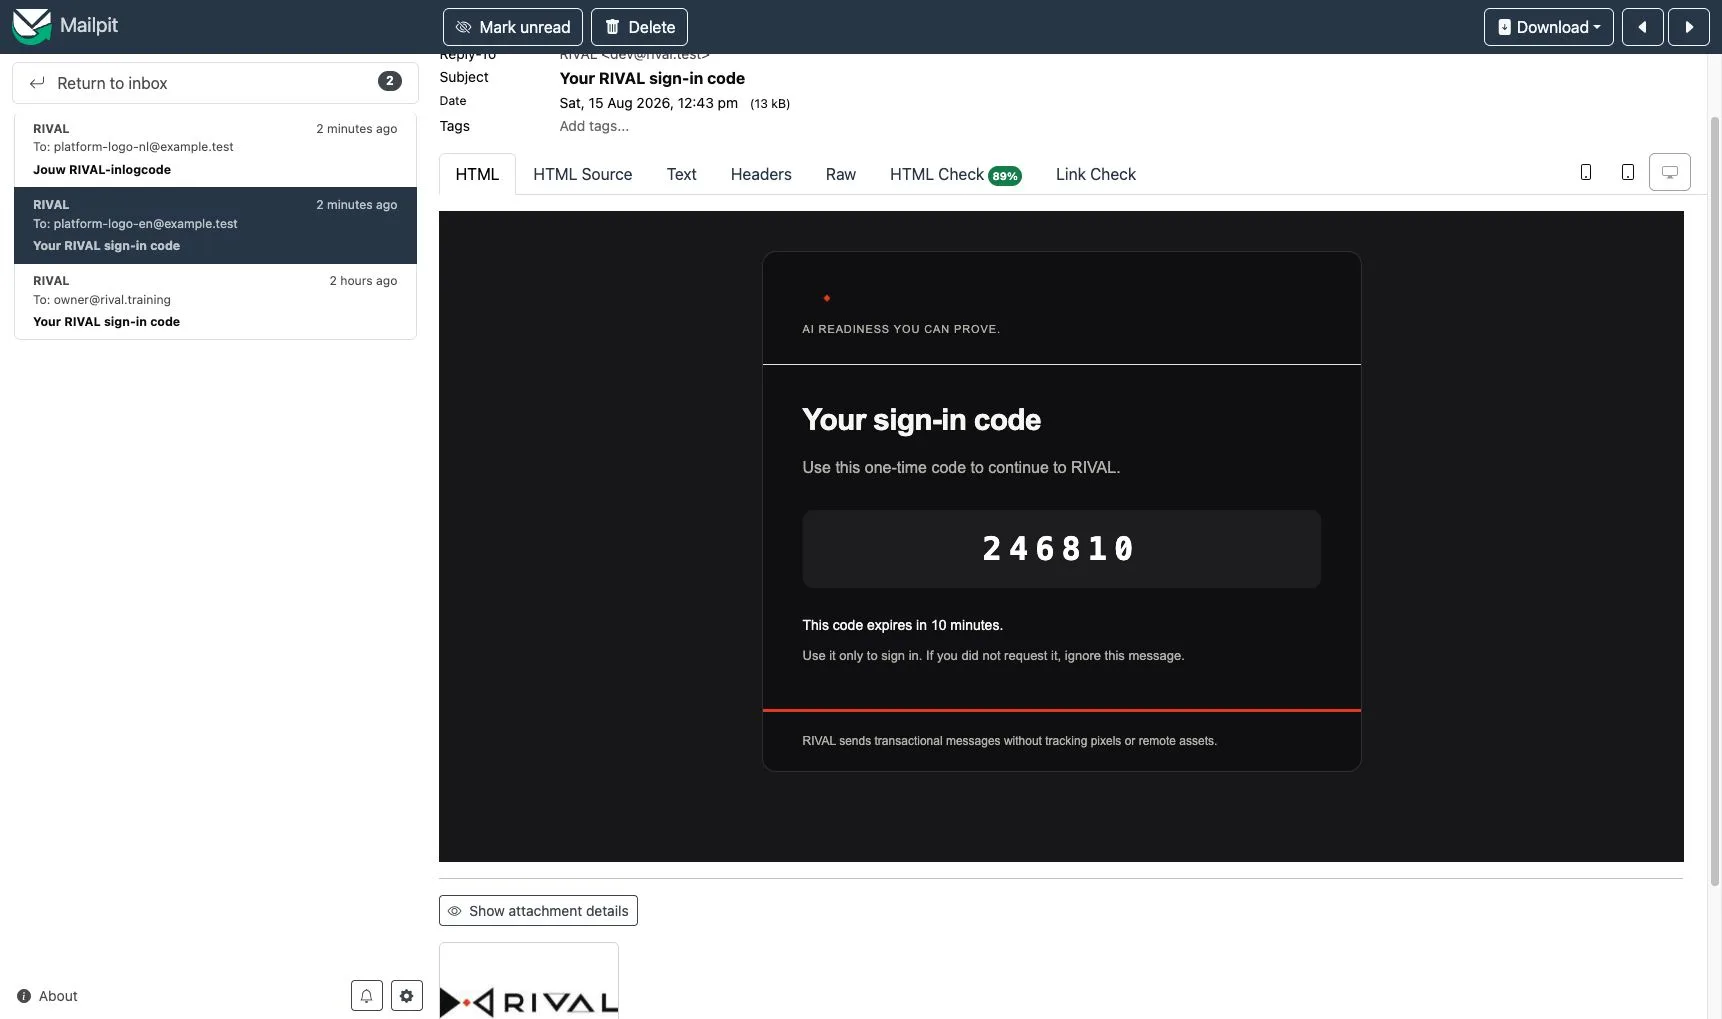Click the date Sat, 15 Aug 2026
This screenshot has height=1019, width=1722.
649,103
